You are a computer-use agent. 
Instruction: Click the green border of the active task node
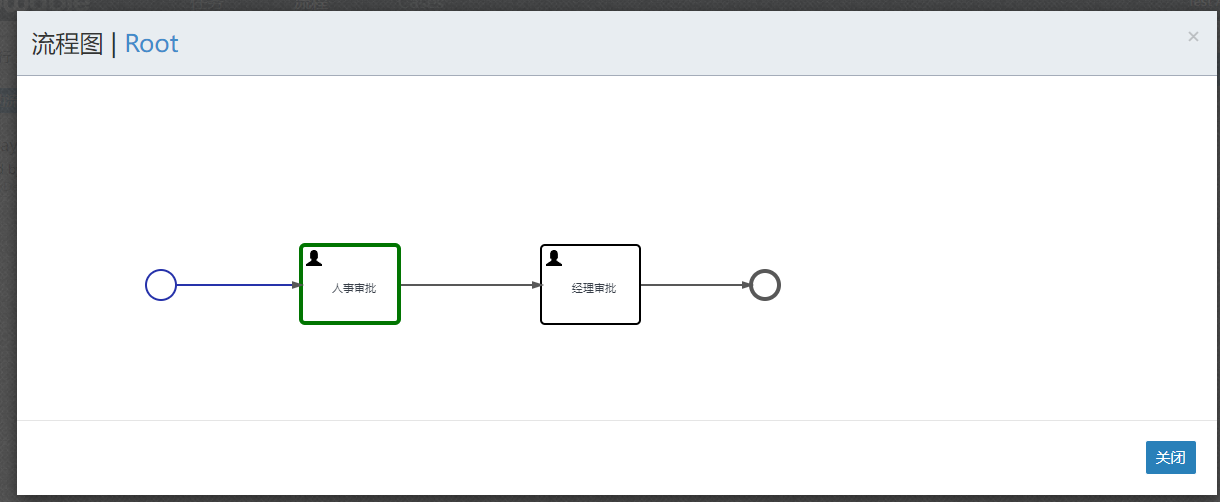point(350,245)
